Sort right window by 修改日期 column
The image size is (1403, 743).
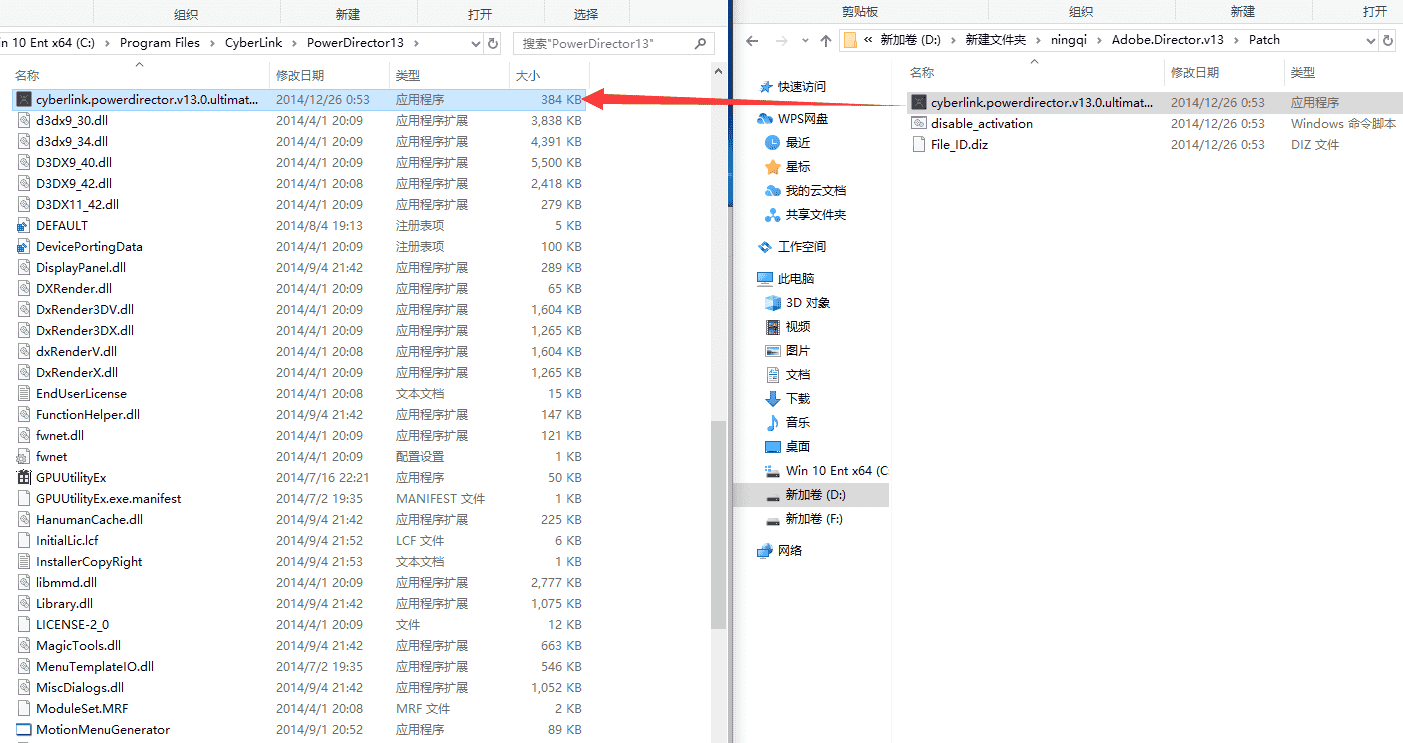coord(1195,73)
